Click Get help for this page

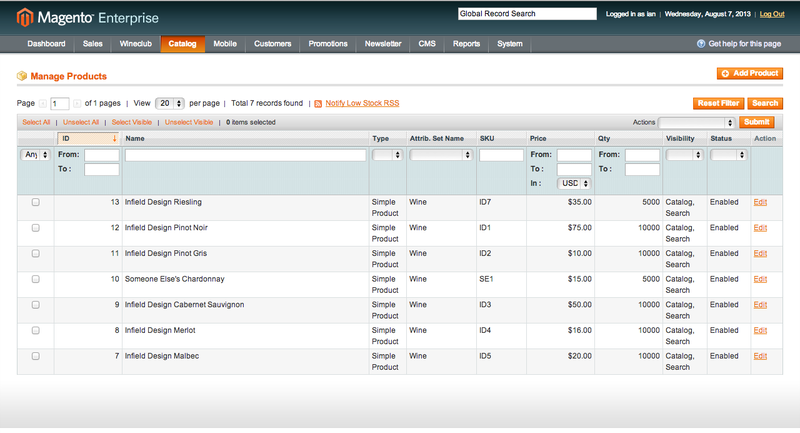tap(744, 44)
